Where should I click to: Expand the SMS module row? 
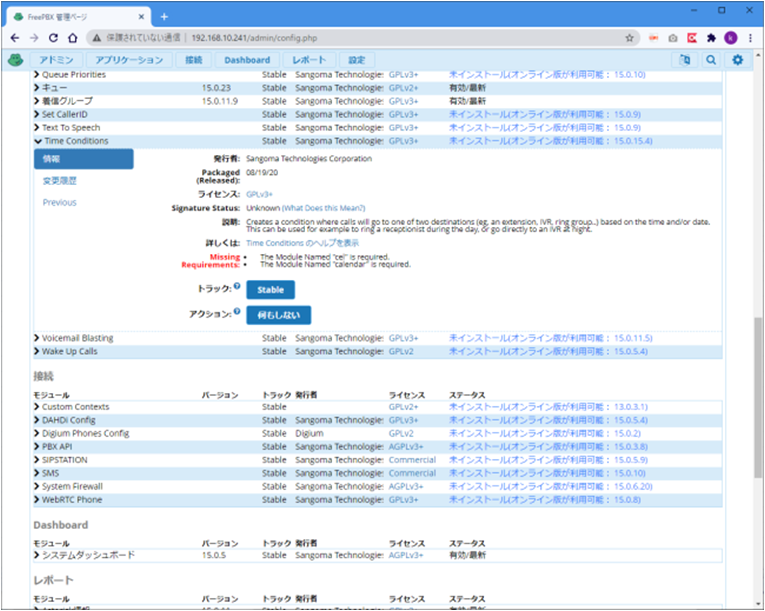point(378,473)
